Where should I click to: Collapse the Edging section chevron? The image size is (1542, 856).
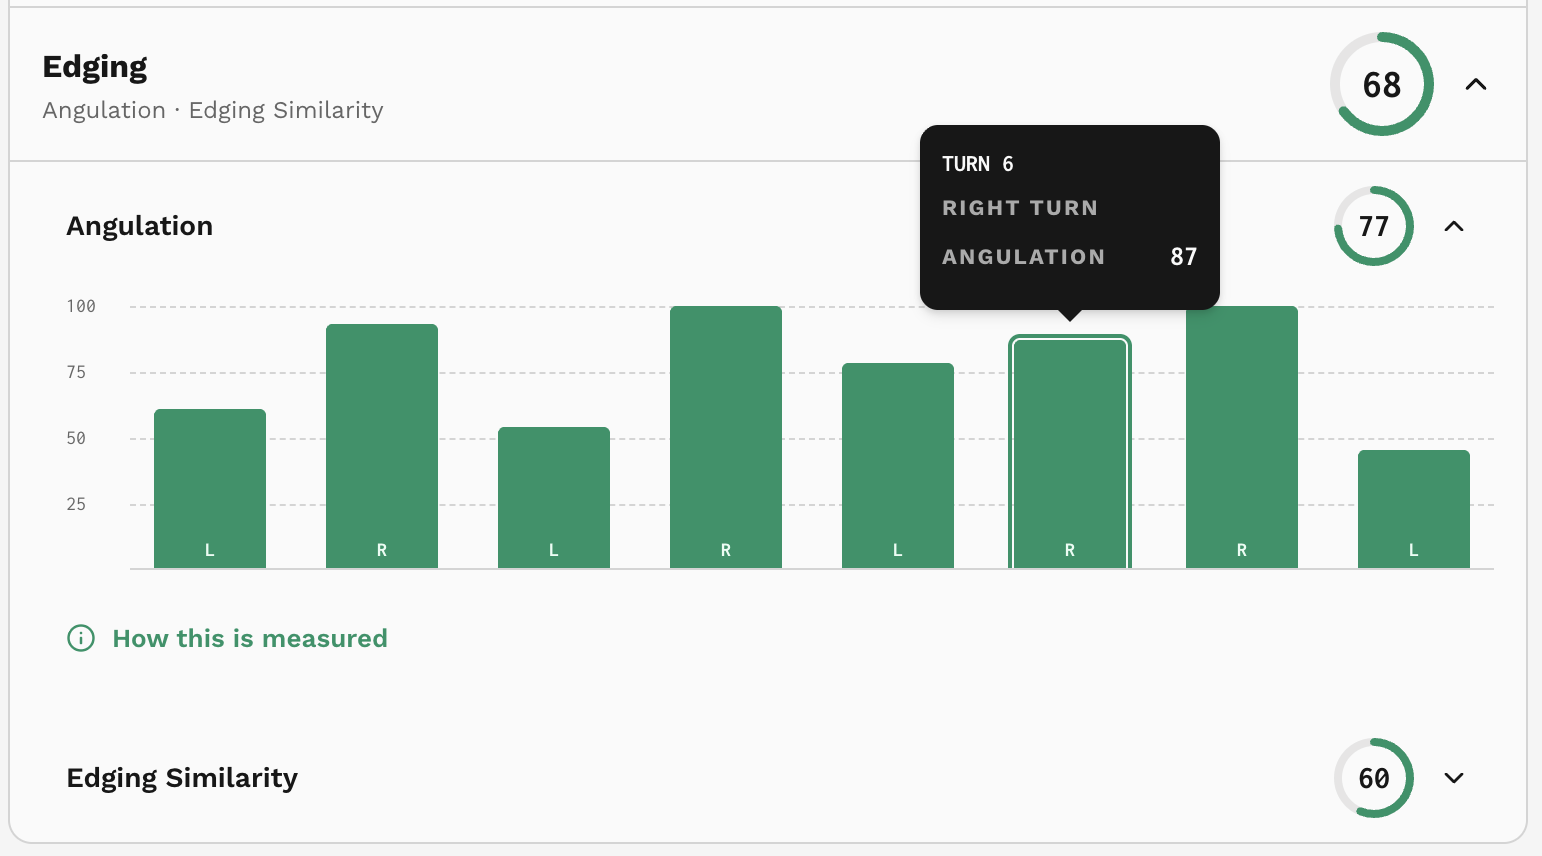coord(1476,85)
